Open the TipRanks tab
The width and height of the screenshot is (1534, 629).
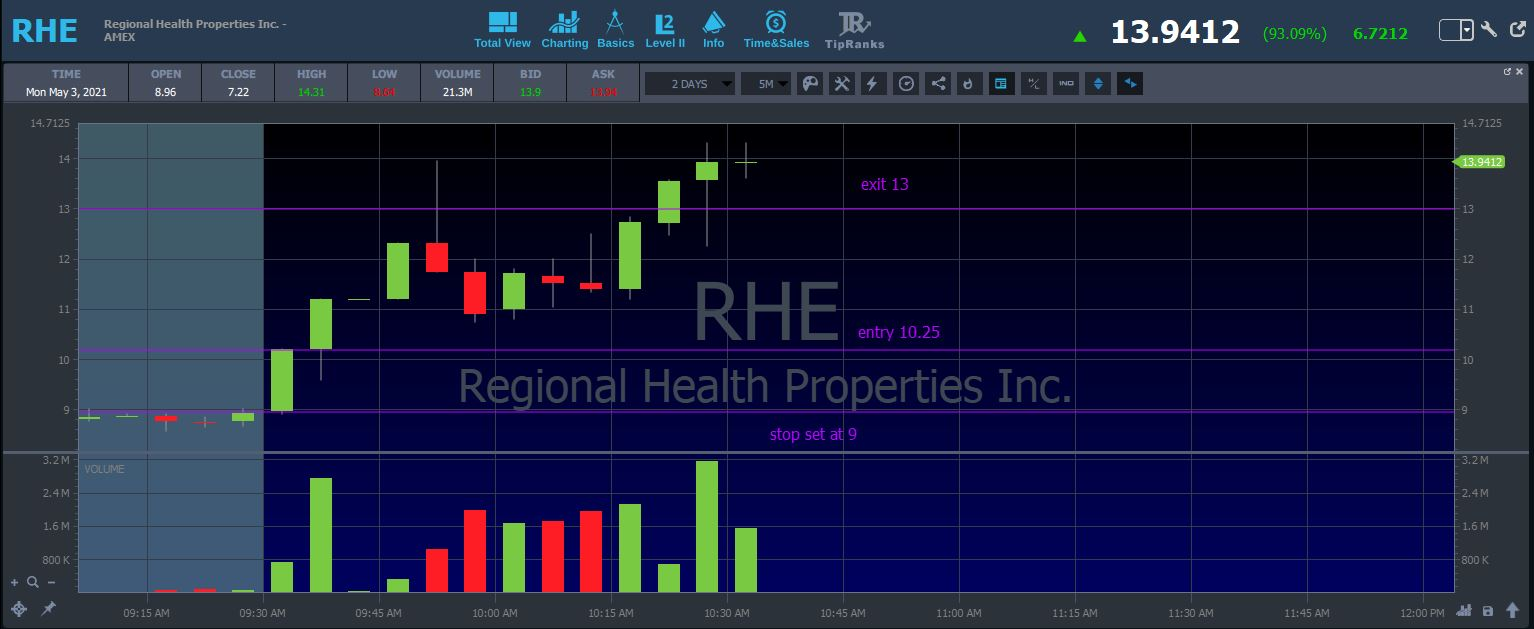(854, 30)
